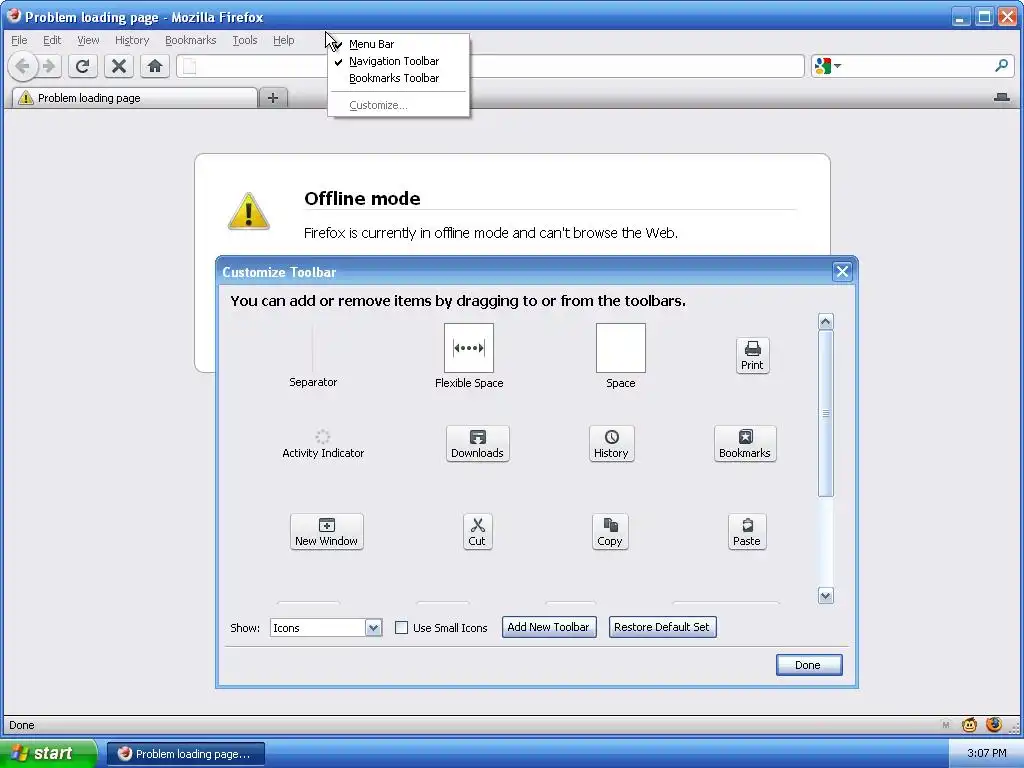This screenshot has width=1024, height=768.
Task: Reload the page with the refresh icon
Action: coord(82,66)
